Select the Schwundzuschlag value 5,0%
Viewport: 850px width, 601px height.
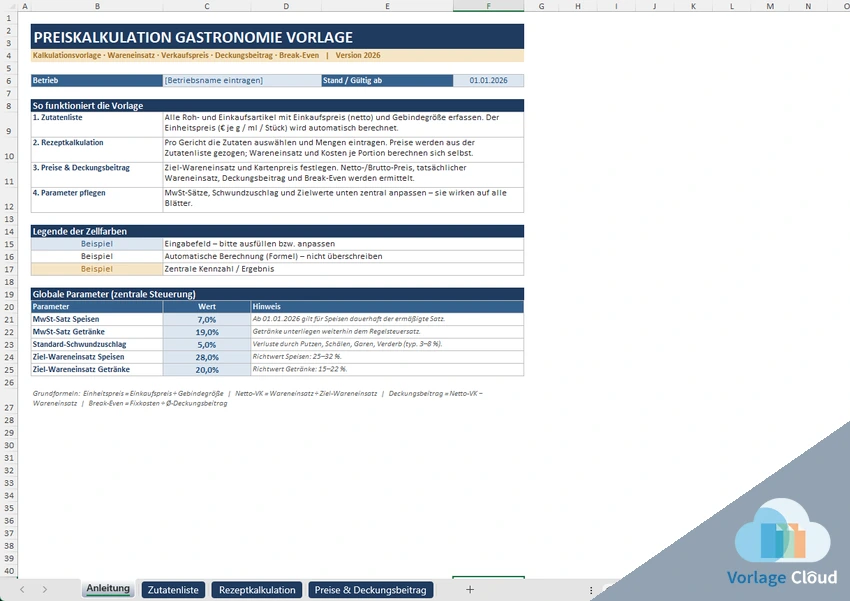[207, 344]
